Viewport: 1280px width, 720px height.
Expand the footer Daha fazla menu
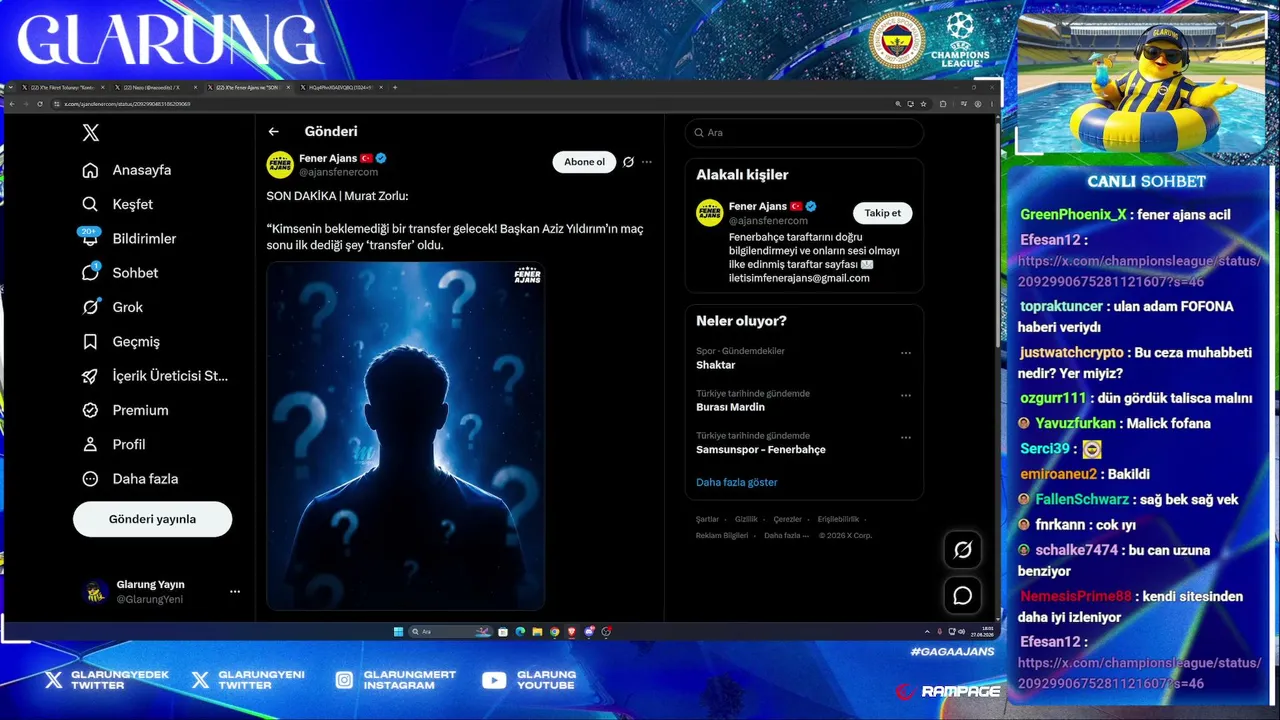click(786, 535)
